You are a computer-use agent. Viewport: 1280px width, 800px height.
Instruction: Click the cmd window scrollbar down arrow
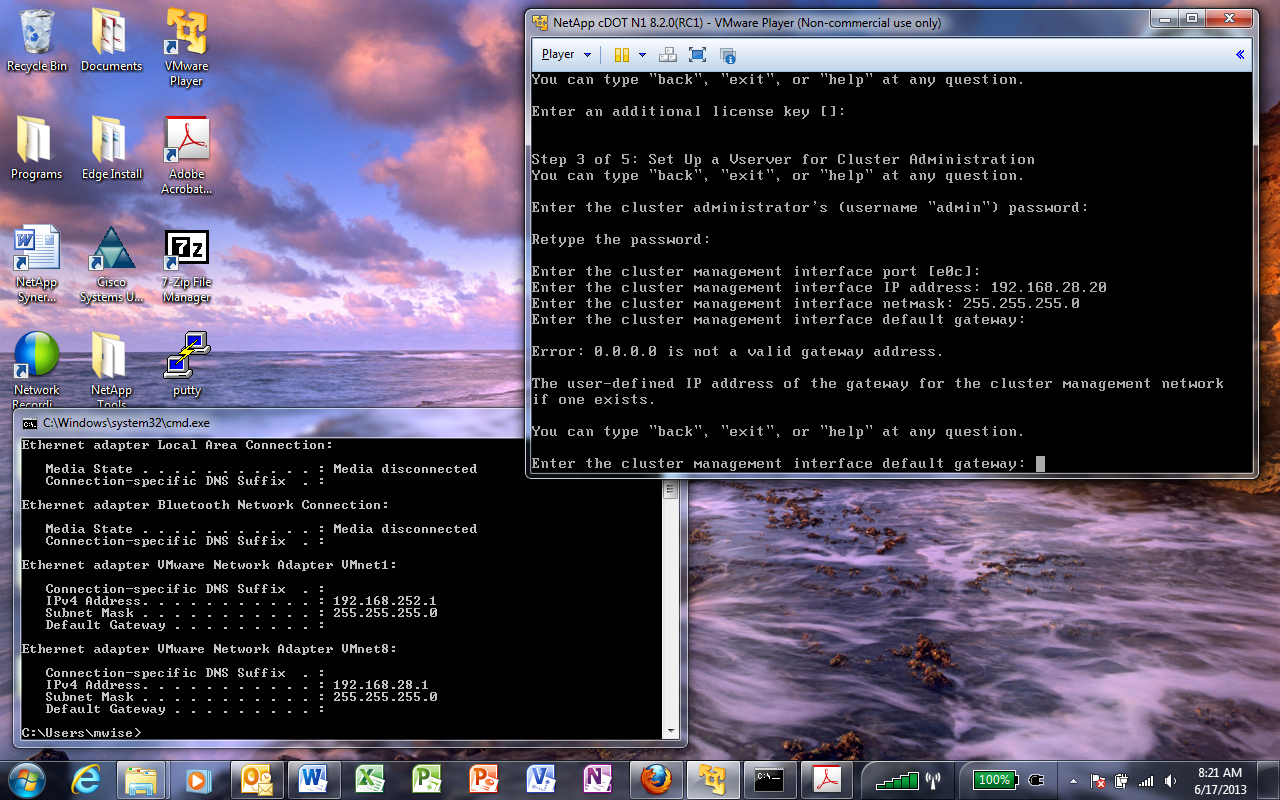coord(671,731)
